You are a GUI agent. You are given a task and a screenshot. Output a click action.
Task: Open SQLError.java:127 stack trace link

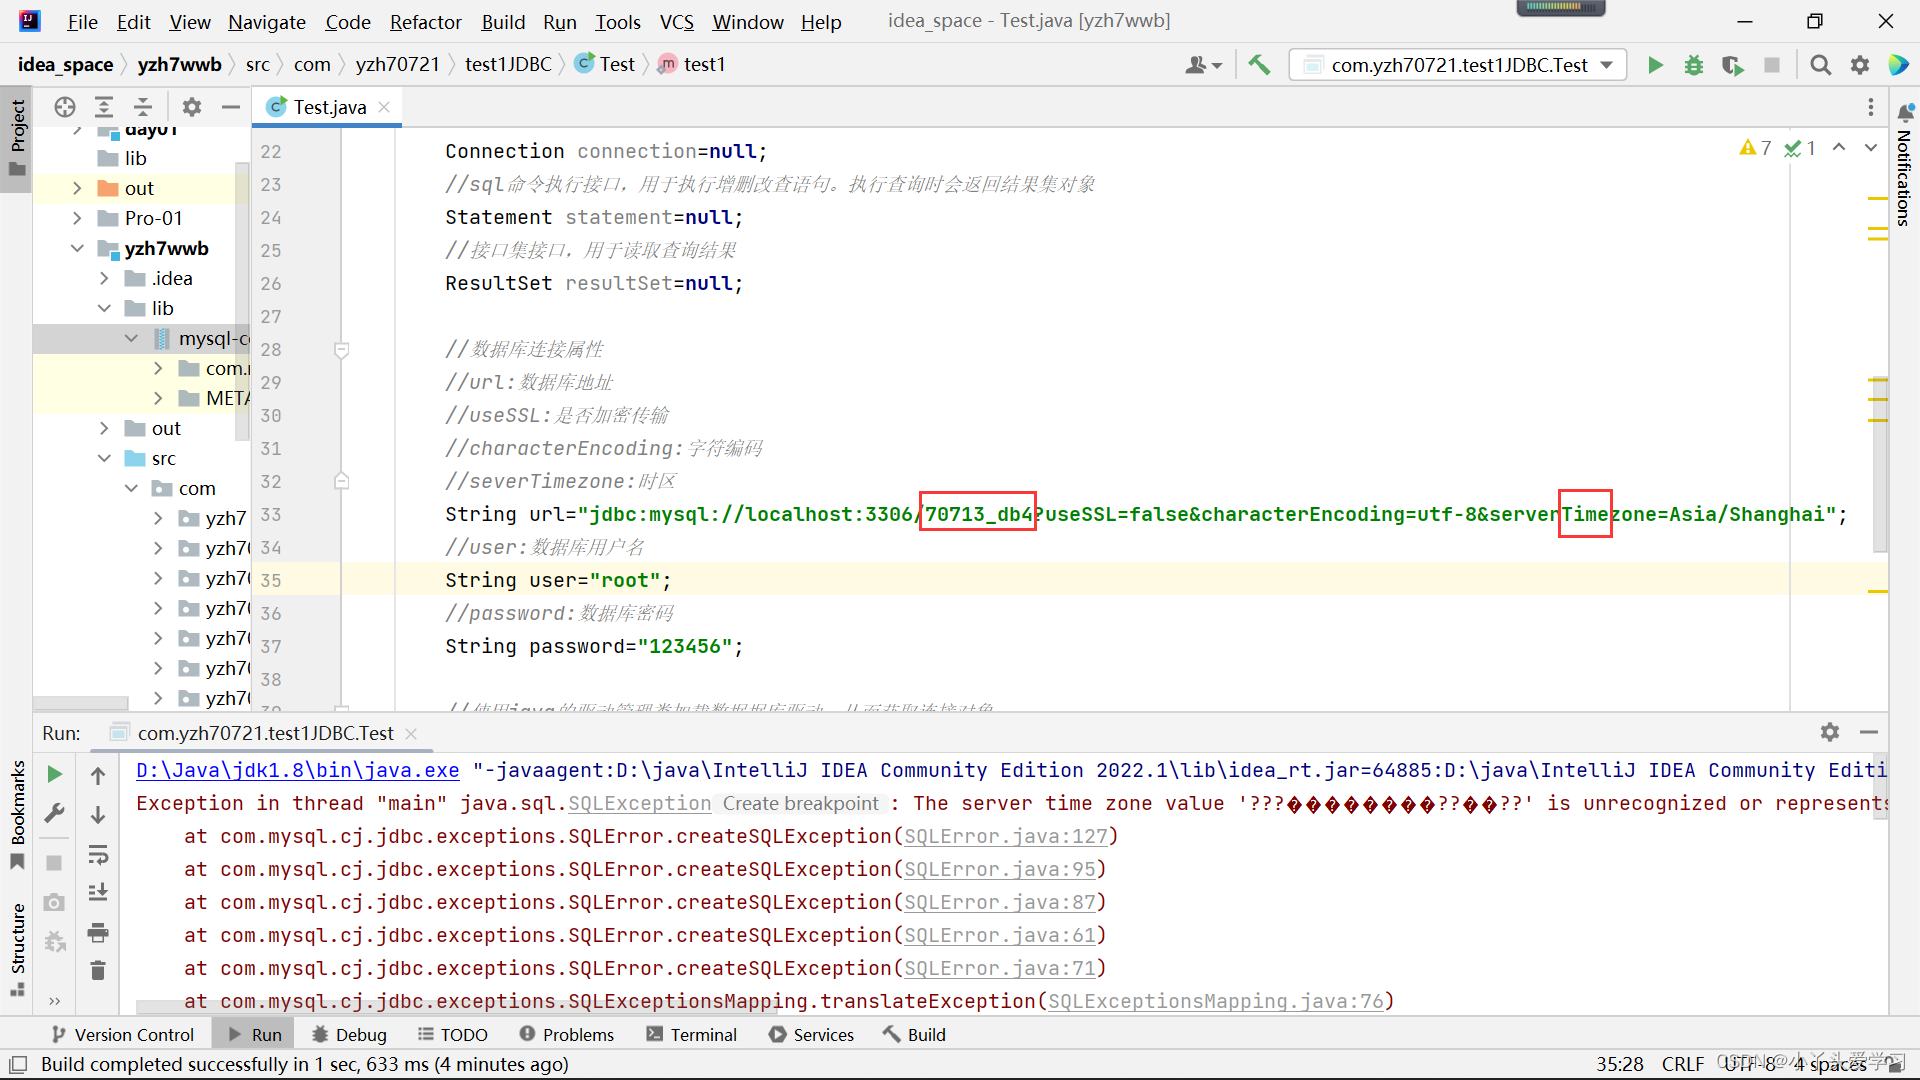1006,836
